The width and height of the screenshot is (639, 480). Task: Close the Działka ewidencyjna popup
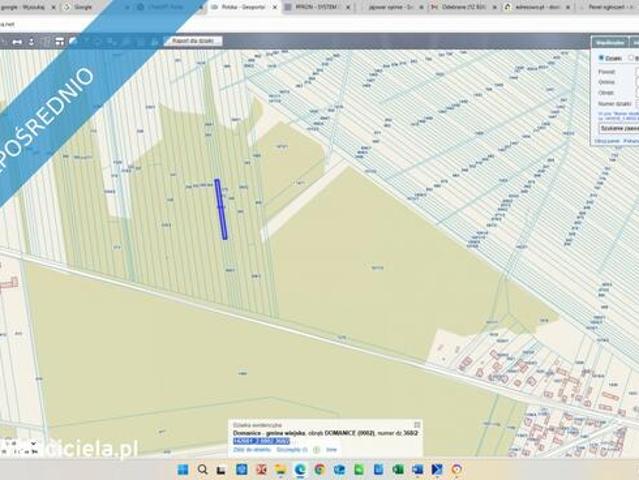[x=417, y=425]
